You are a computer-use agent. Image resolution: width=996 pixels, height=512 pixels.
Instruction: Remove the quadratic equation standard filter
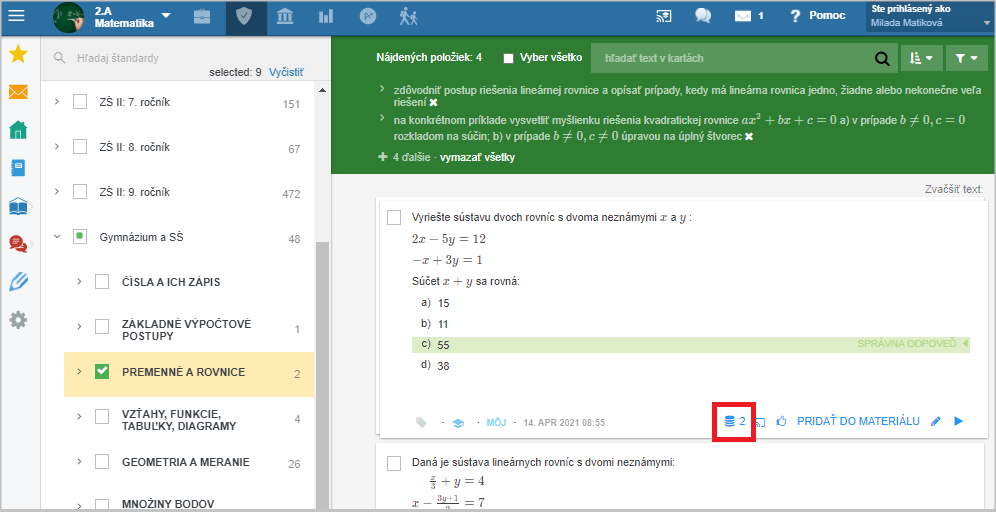(x=748, y=137)
